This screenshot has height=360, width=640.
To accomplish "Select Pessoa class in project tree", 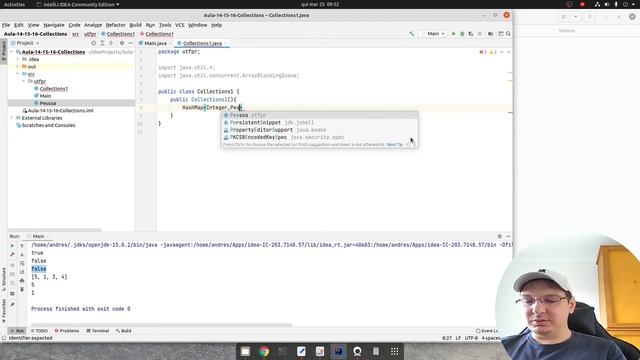I will pyautogui.click(x=48, y=103).
